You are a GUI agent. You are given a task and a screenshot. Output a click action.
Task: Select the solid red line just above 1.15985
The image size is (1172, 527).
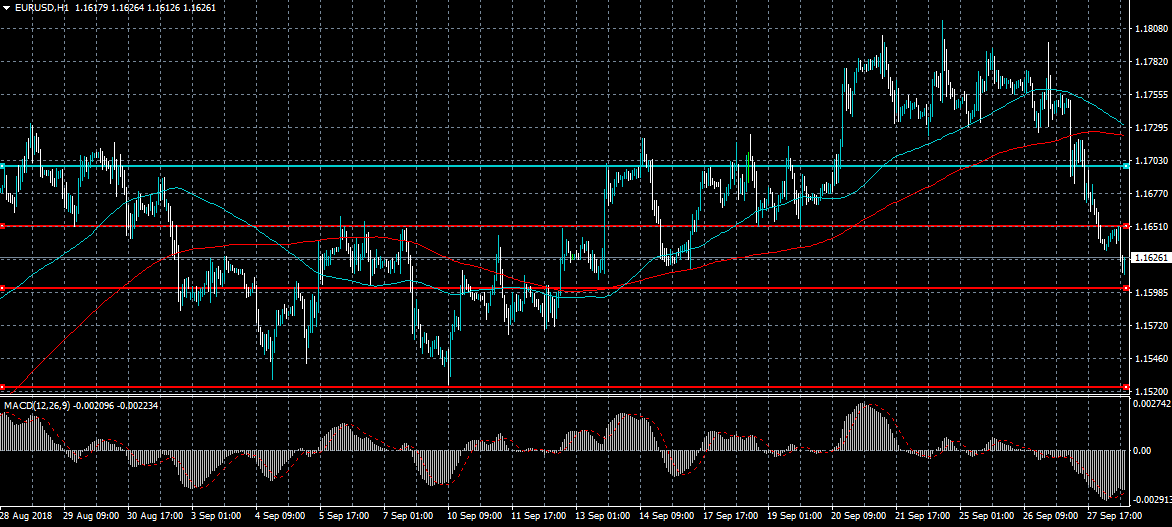pyautogui.click(x=564, y=288)
